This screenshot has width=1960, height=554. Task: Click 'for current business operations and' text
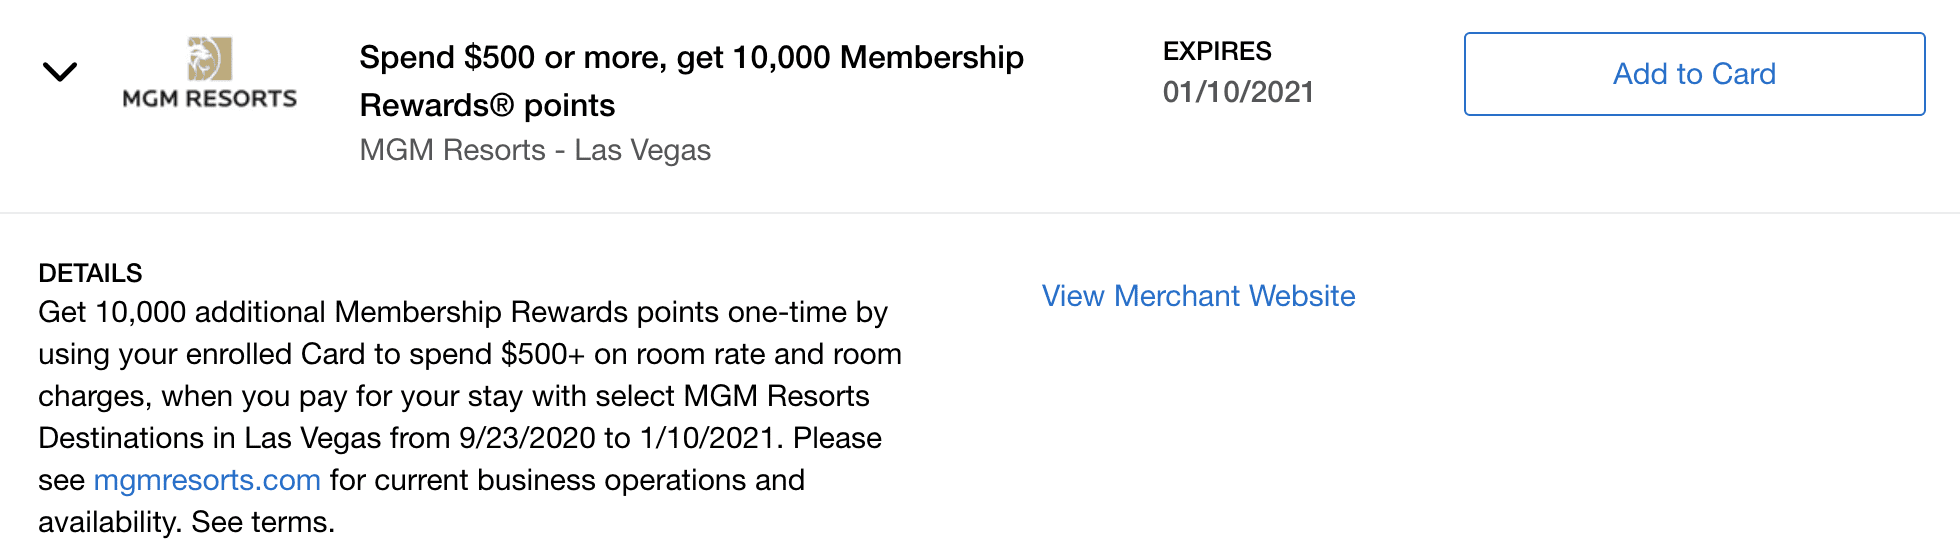(x=567, y=480)
